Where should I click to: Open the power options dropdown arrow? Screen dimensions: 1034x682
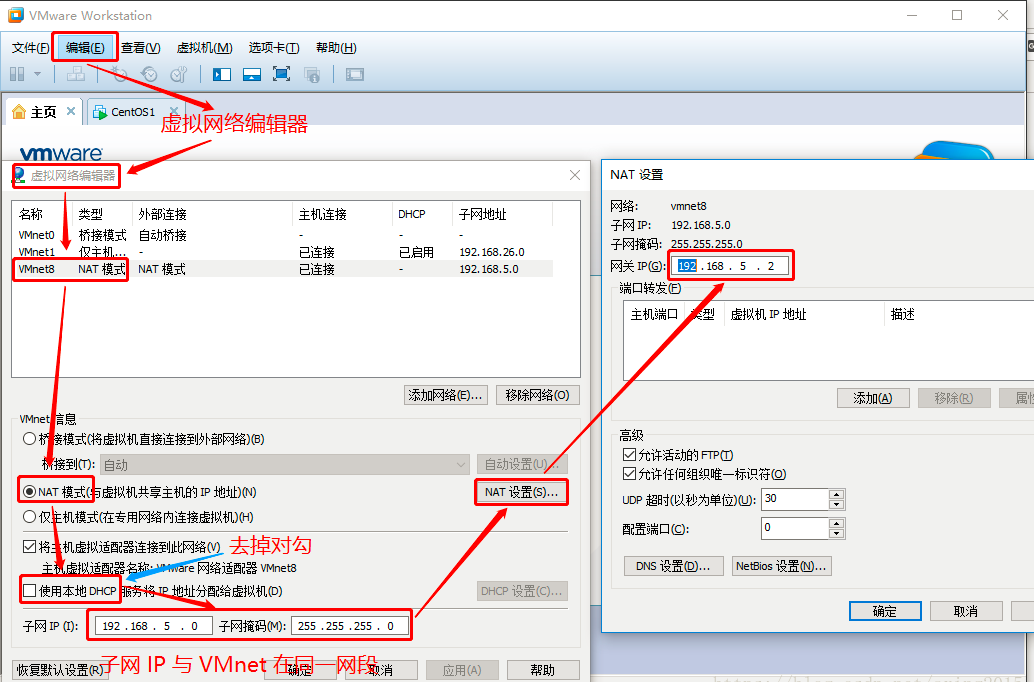38,74
